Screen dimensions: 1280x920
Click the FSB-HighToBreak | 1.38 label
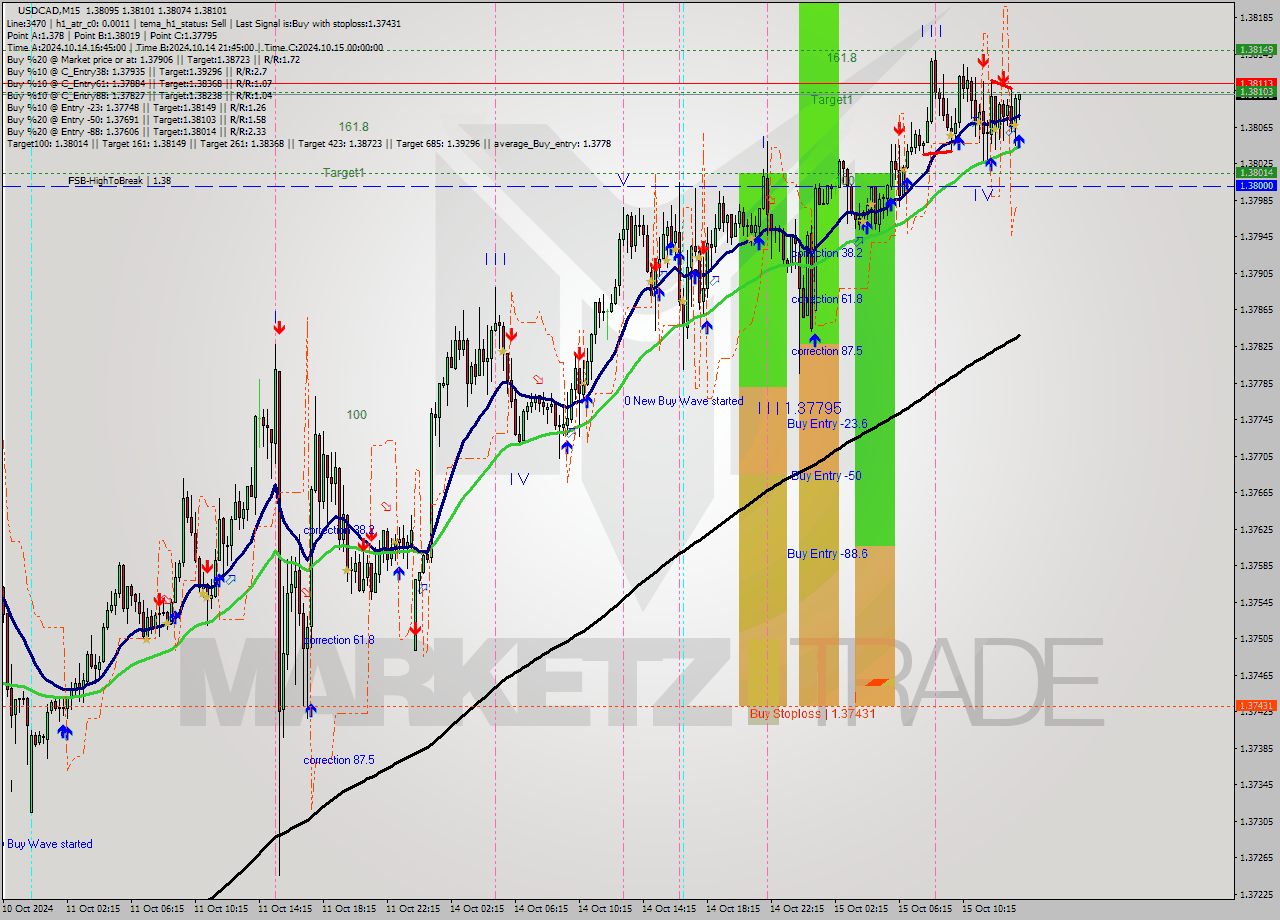pos(119,181)
